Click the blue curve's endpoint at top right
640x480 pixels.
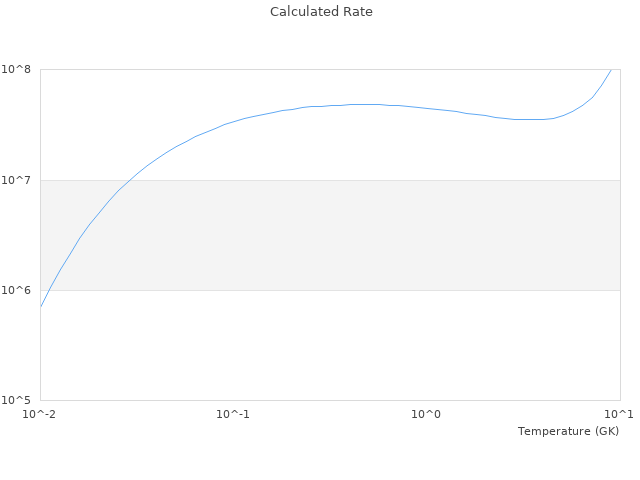[610, 70]
